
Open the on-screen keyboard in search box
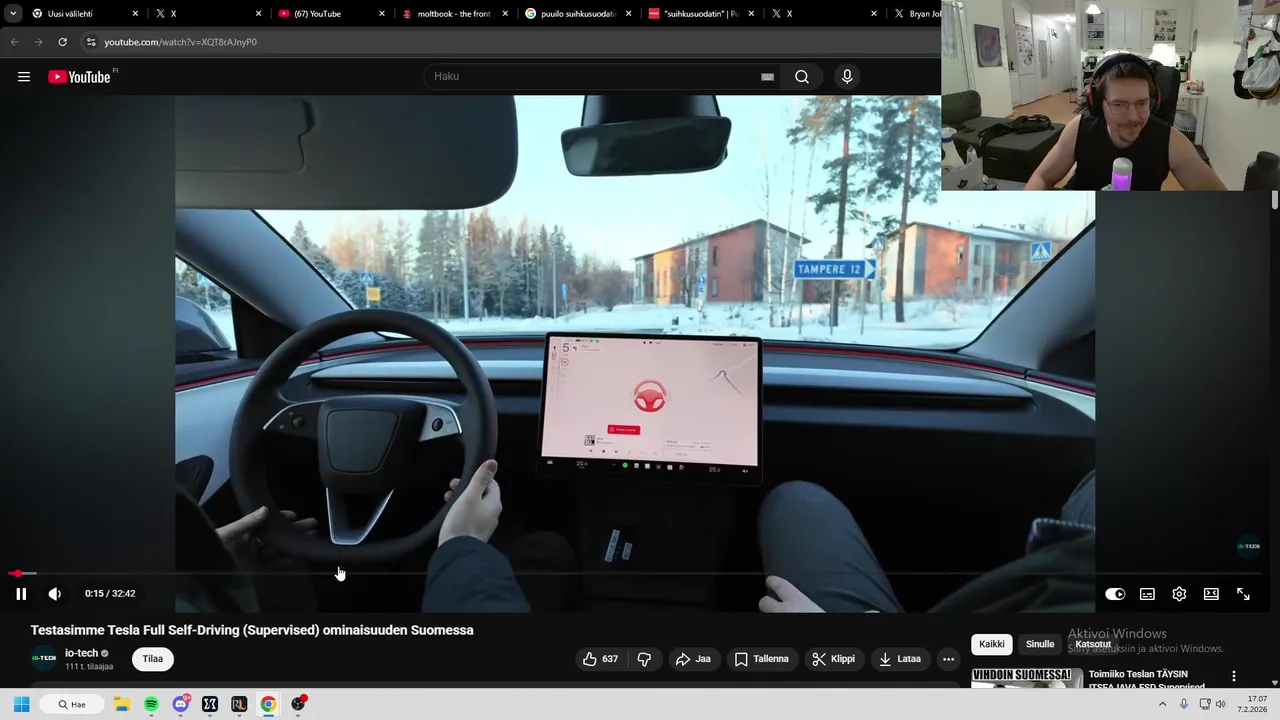pyautogui.click(x=767, y=77)
